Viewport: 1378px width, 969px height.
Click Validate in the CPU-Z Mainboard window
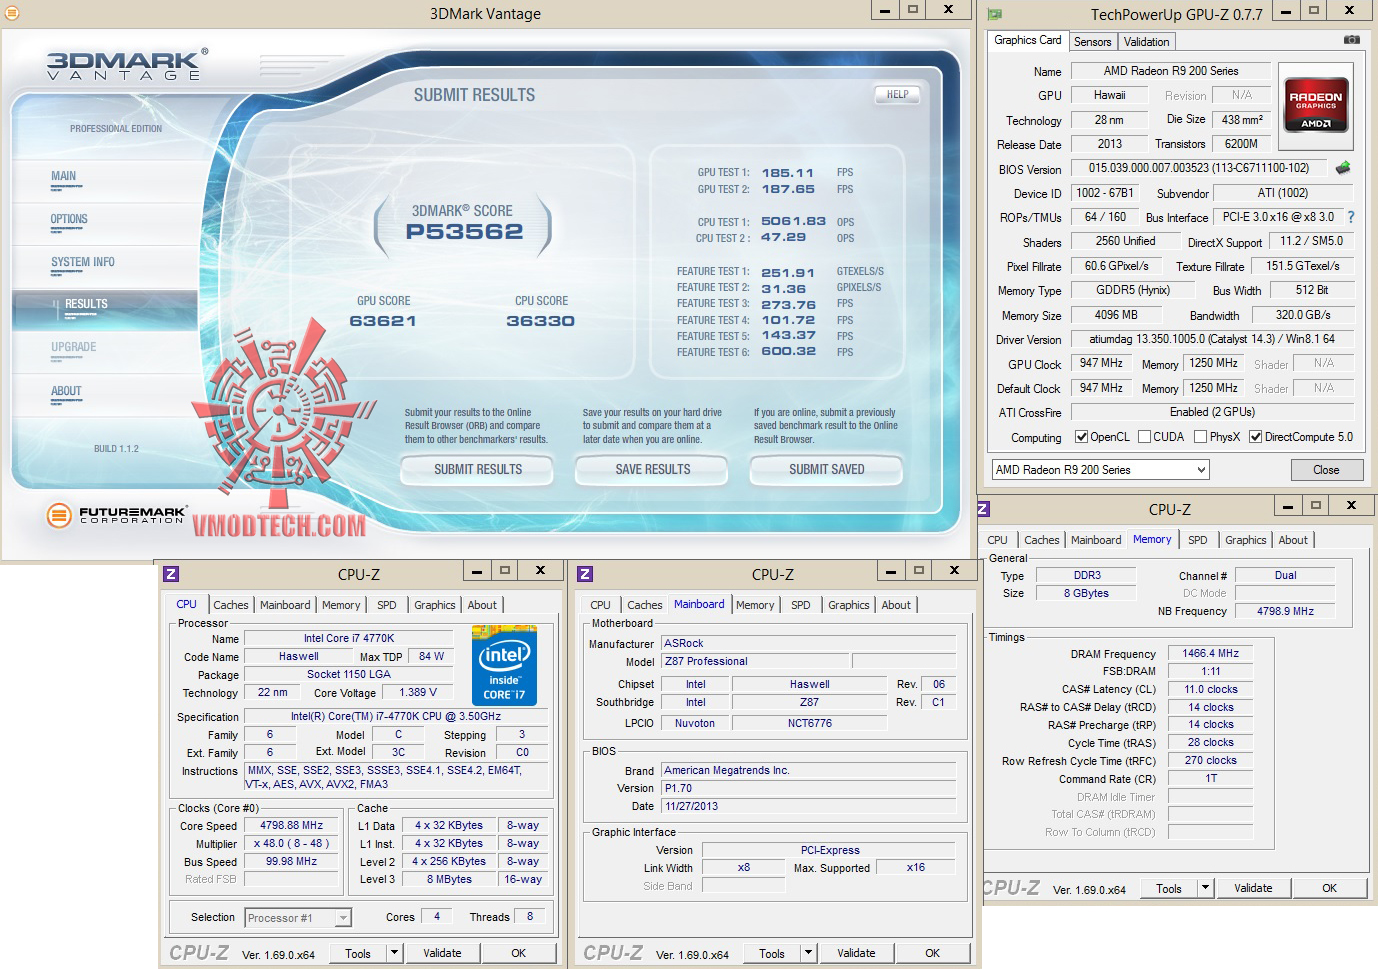pos(856,953)
